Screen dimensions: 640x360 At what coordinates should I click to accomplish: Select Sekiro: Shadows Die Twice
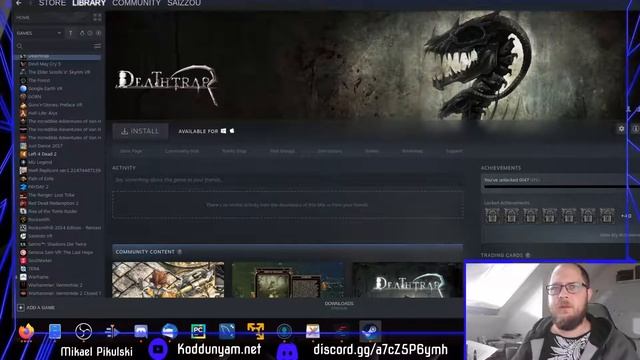pos(57,244)
